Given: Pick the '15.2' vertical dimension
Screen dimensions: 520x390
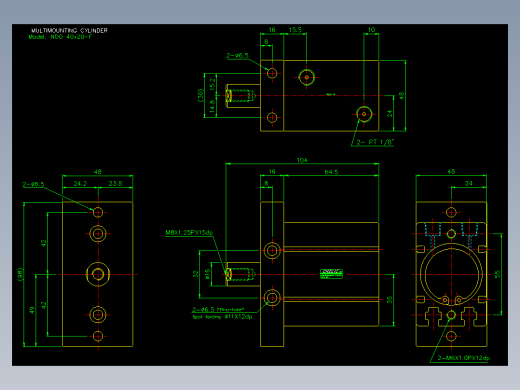Looking at the screenshot, I should coord(212,84).
